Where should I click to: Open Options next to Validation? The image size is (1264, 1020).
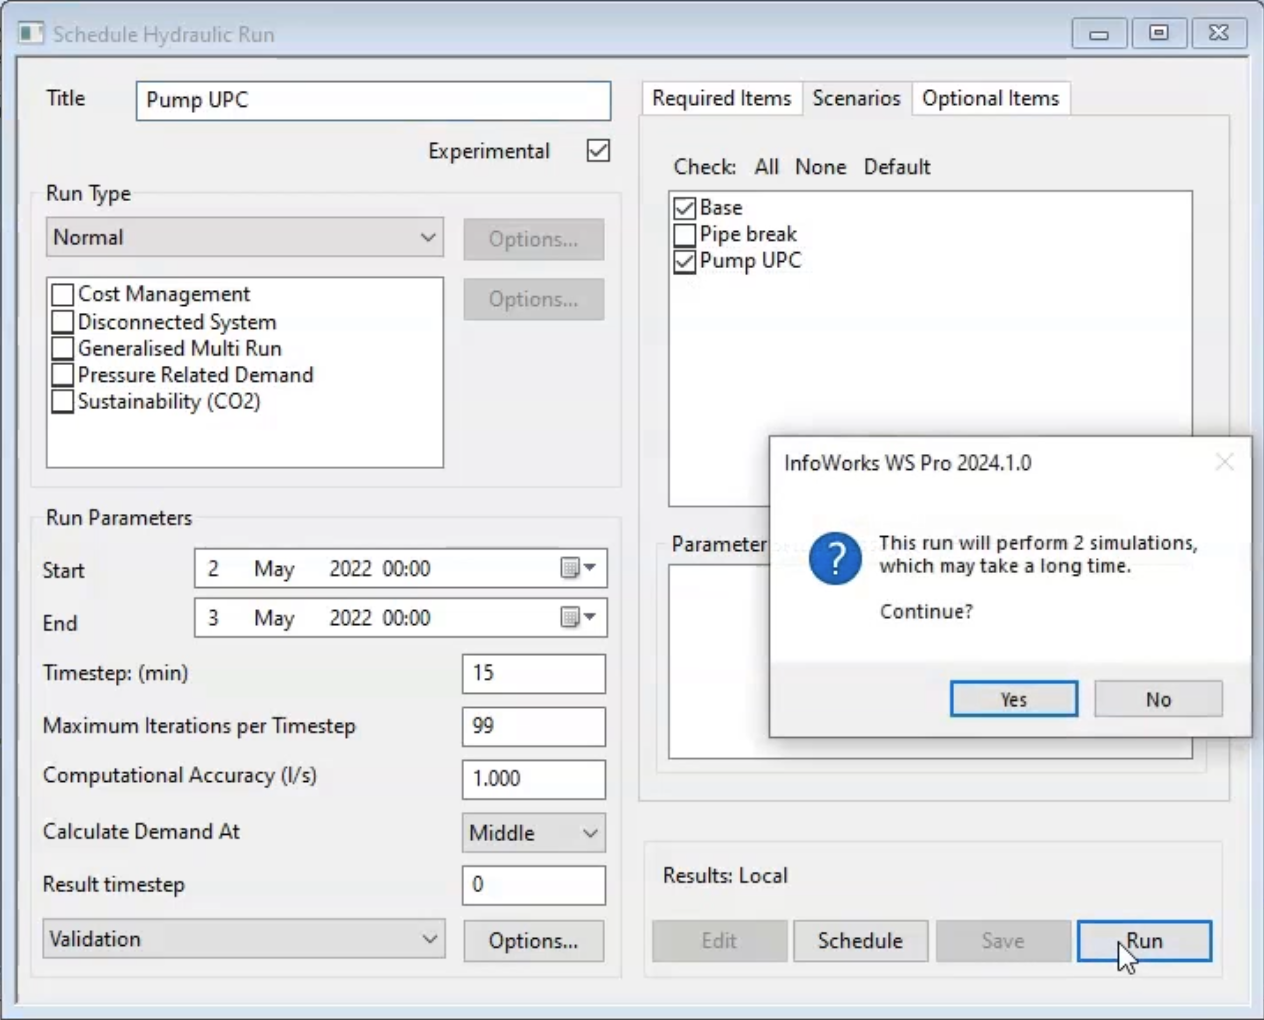coord(533,941)
